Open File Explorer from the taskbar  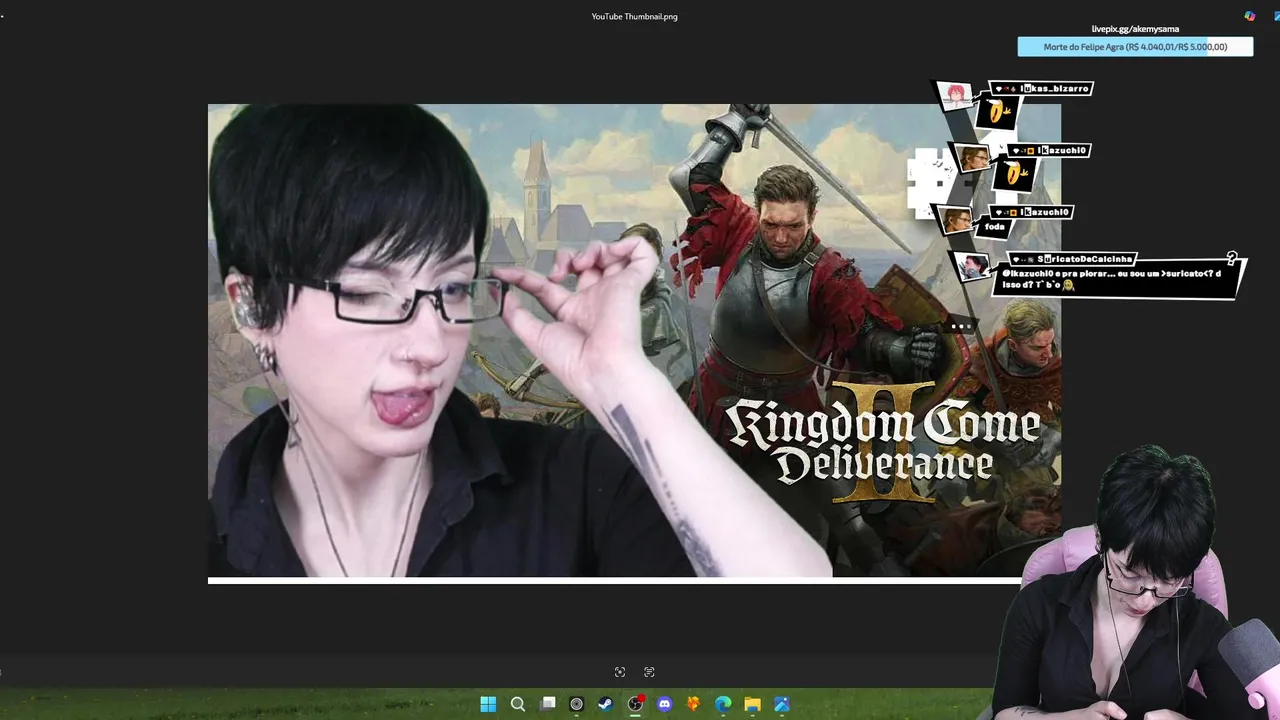[752, 704]
